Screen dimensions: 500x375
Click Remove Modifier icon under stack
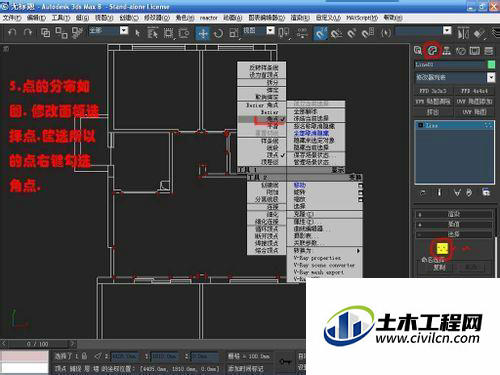point(469,193)
